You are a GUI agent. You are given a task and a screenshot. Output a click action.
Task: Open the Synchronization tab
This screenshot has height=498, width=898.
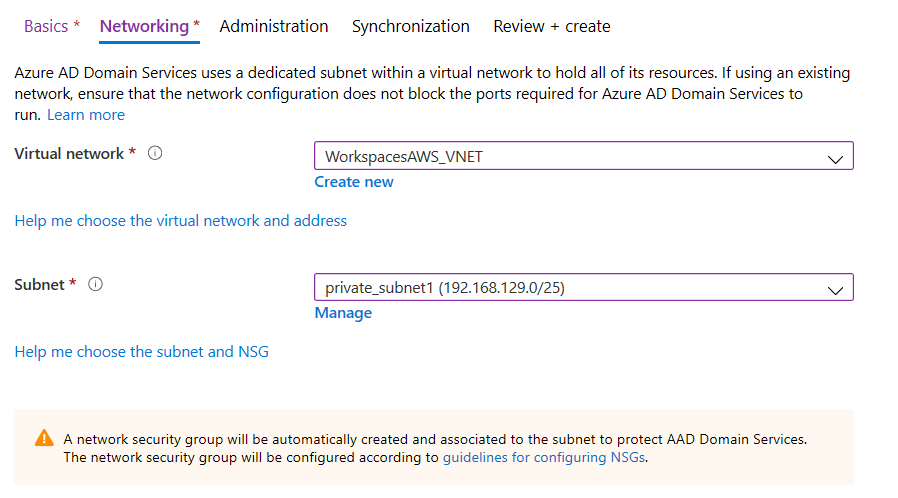coord(410,26)
